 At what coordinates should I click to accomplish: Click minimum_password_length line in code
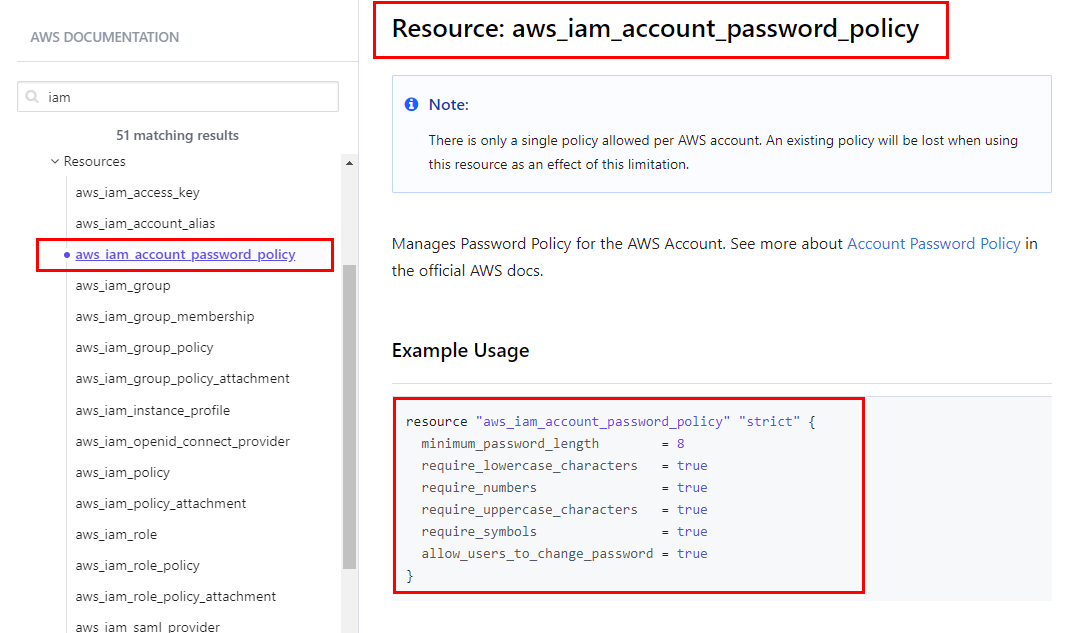pyautogui.click(x=552, y=443)
